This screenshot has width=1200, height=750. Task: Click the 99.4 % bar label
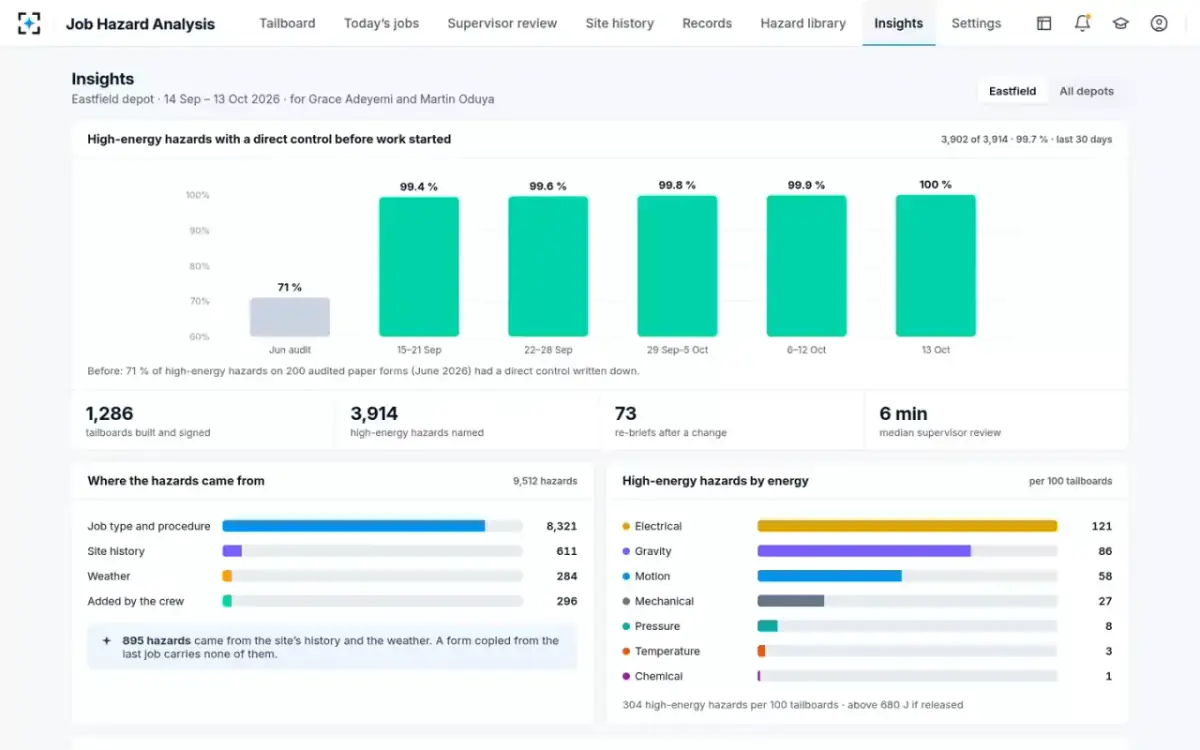point(419,186)
